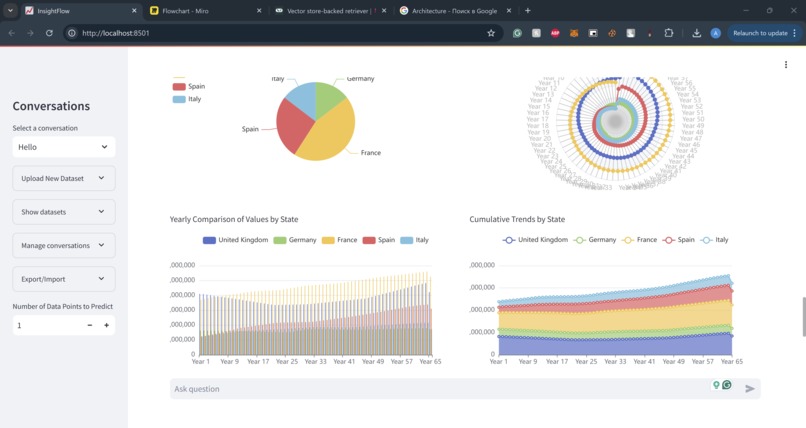
Task: Close the Vector store-backed retriever tab
Action: tap(384, 10)
